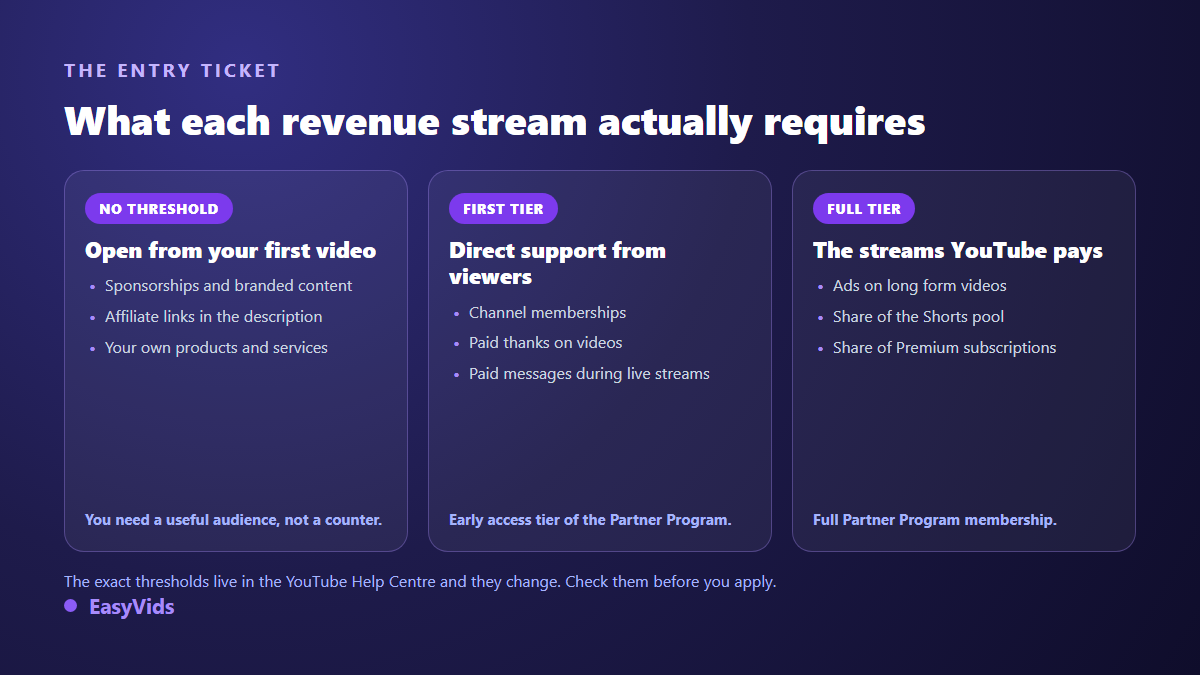Select 'Sponsorships and branded content' bullet
Image resolution: width=1200 pixels, height=675 pixels.
tap(228, 286)
